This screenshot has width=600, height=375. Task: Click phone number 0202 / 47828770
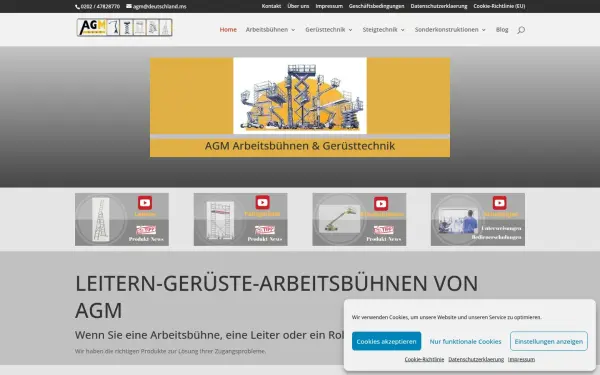tap(100, 7)
